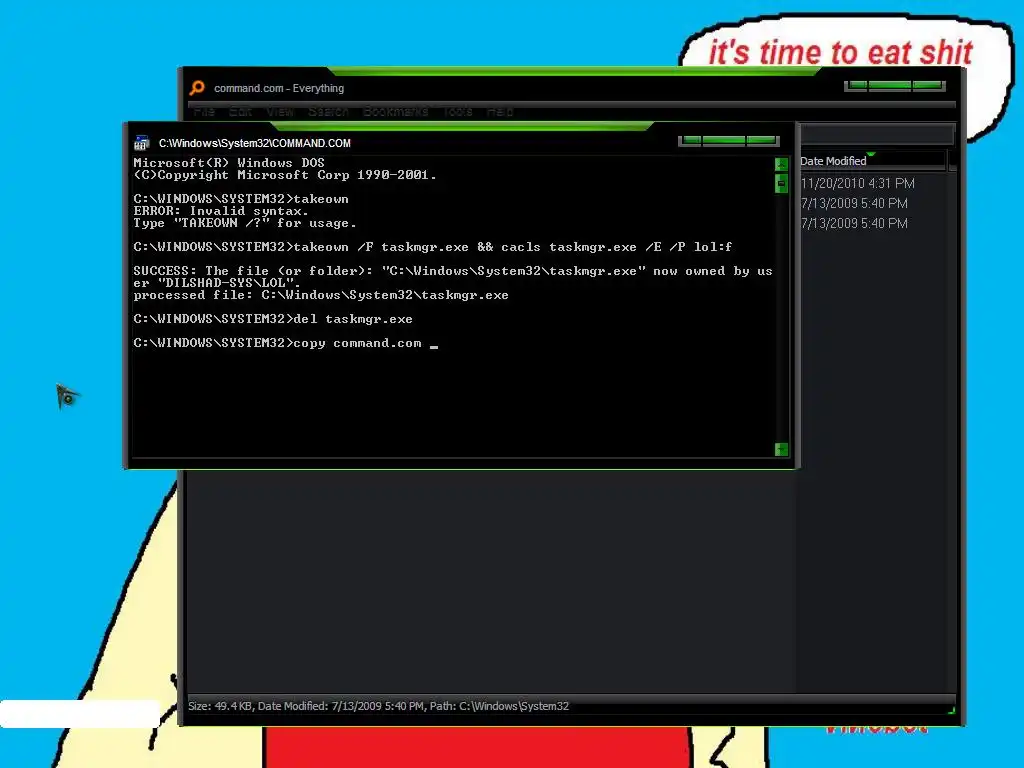1024x768 pixels.
Task: Open the File menu in Everything
Action: tap(204, 112)
